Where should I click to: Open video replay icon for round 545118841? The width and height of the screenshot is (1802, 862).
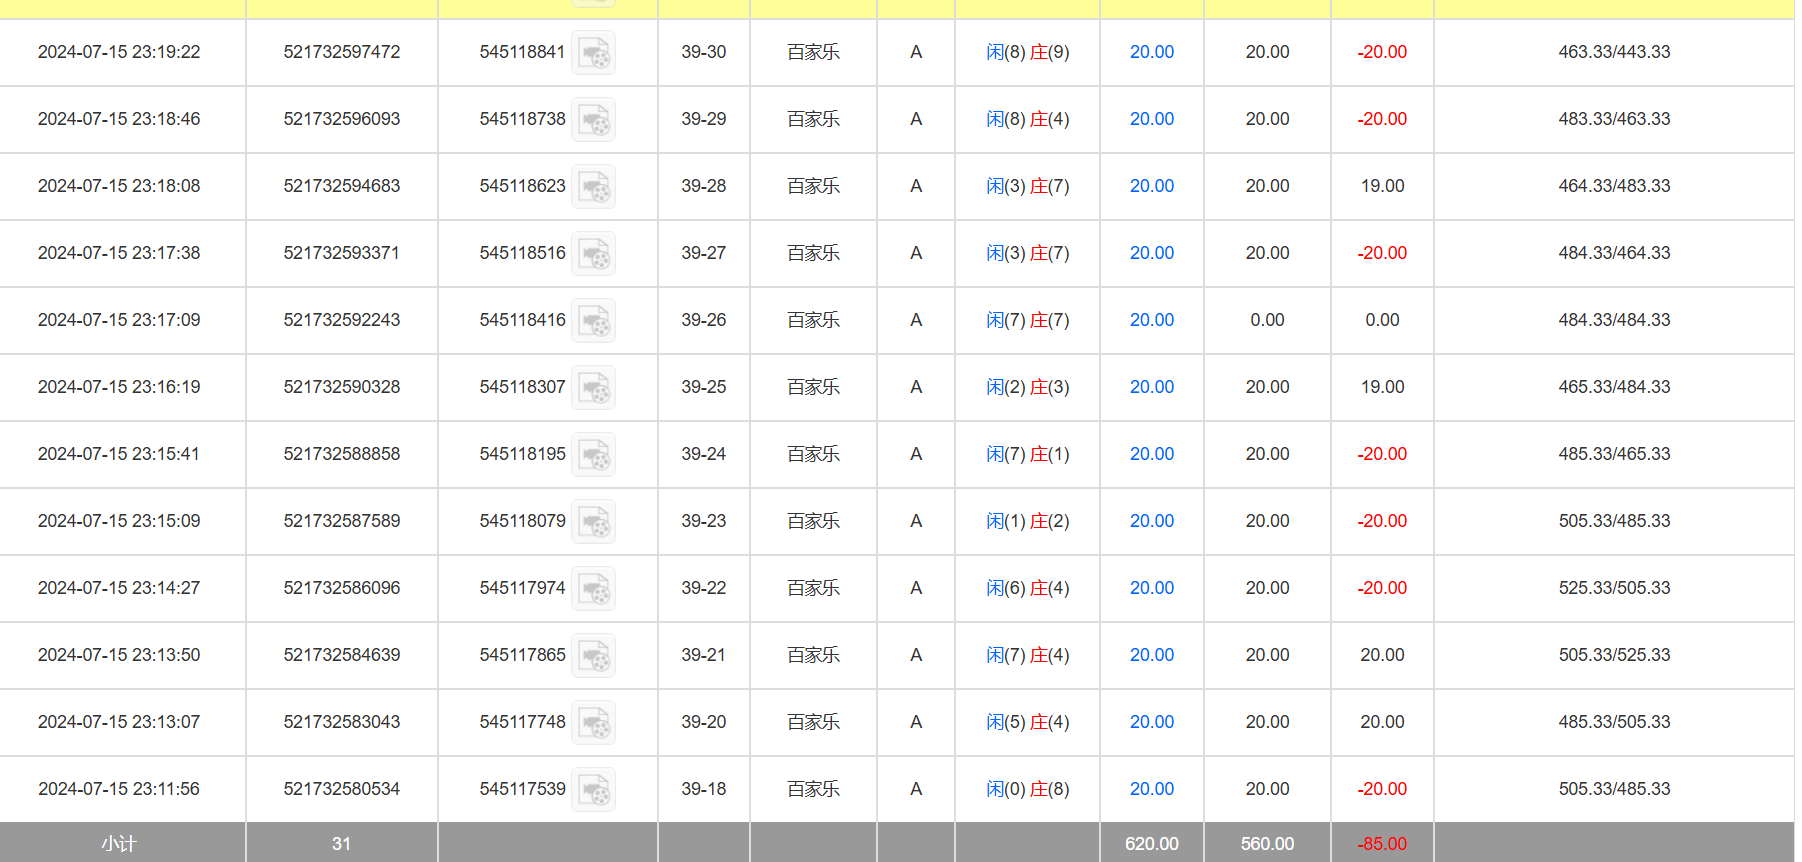(594, 53)
